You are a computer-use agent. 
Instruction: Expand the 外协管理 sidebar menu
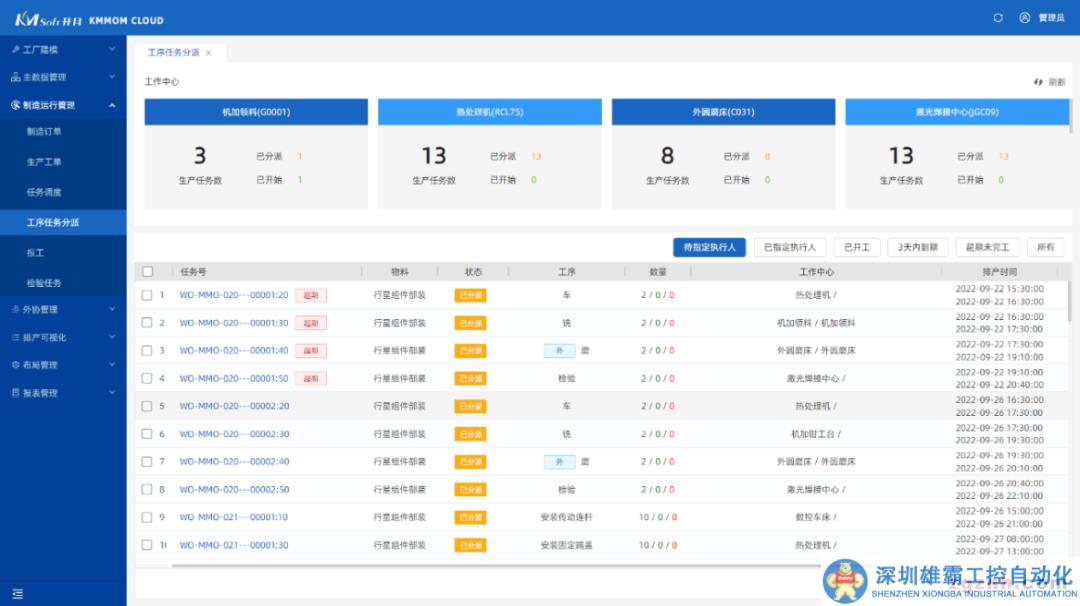pyautogui.click(x=111, y=310)
